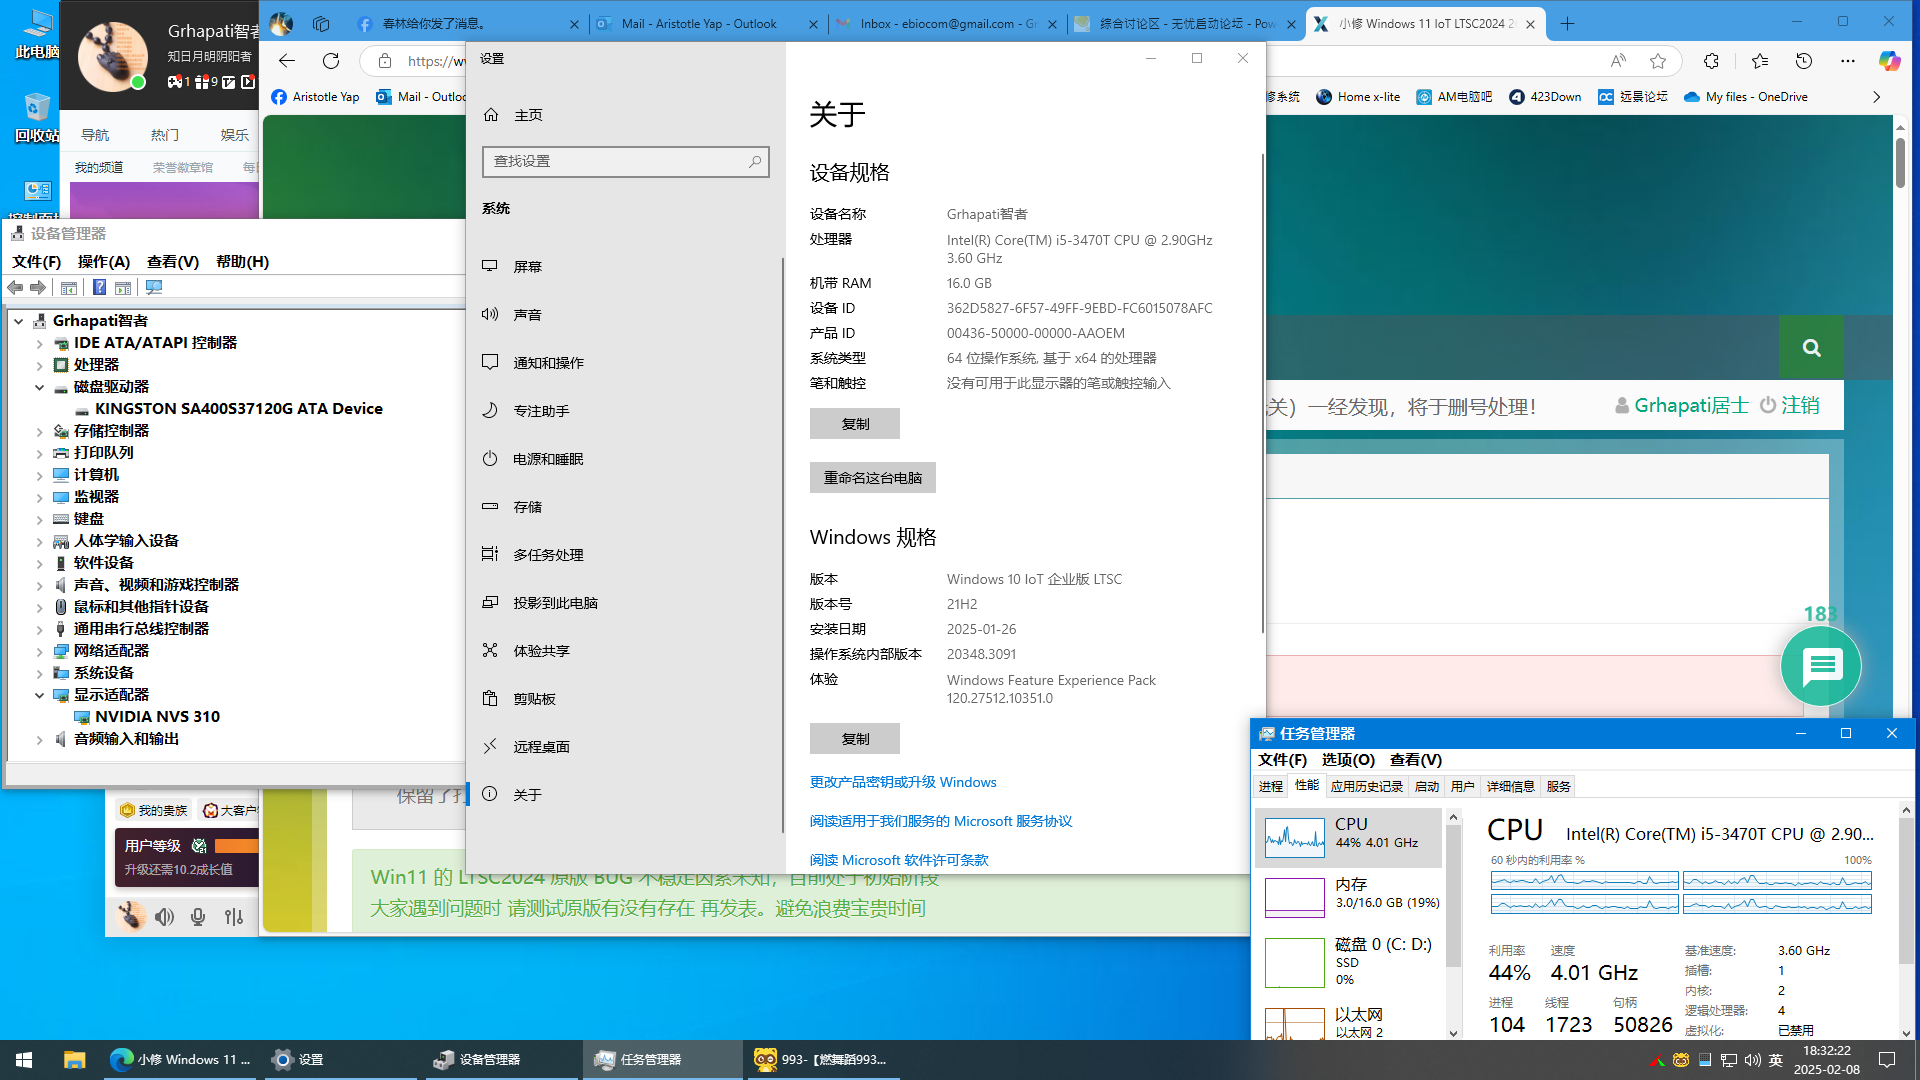Image resolution: width=1920 pixels, height=1080 pixels.
Task: Open Shared experiences icon
Action: point(490,650)
